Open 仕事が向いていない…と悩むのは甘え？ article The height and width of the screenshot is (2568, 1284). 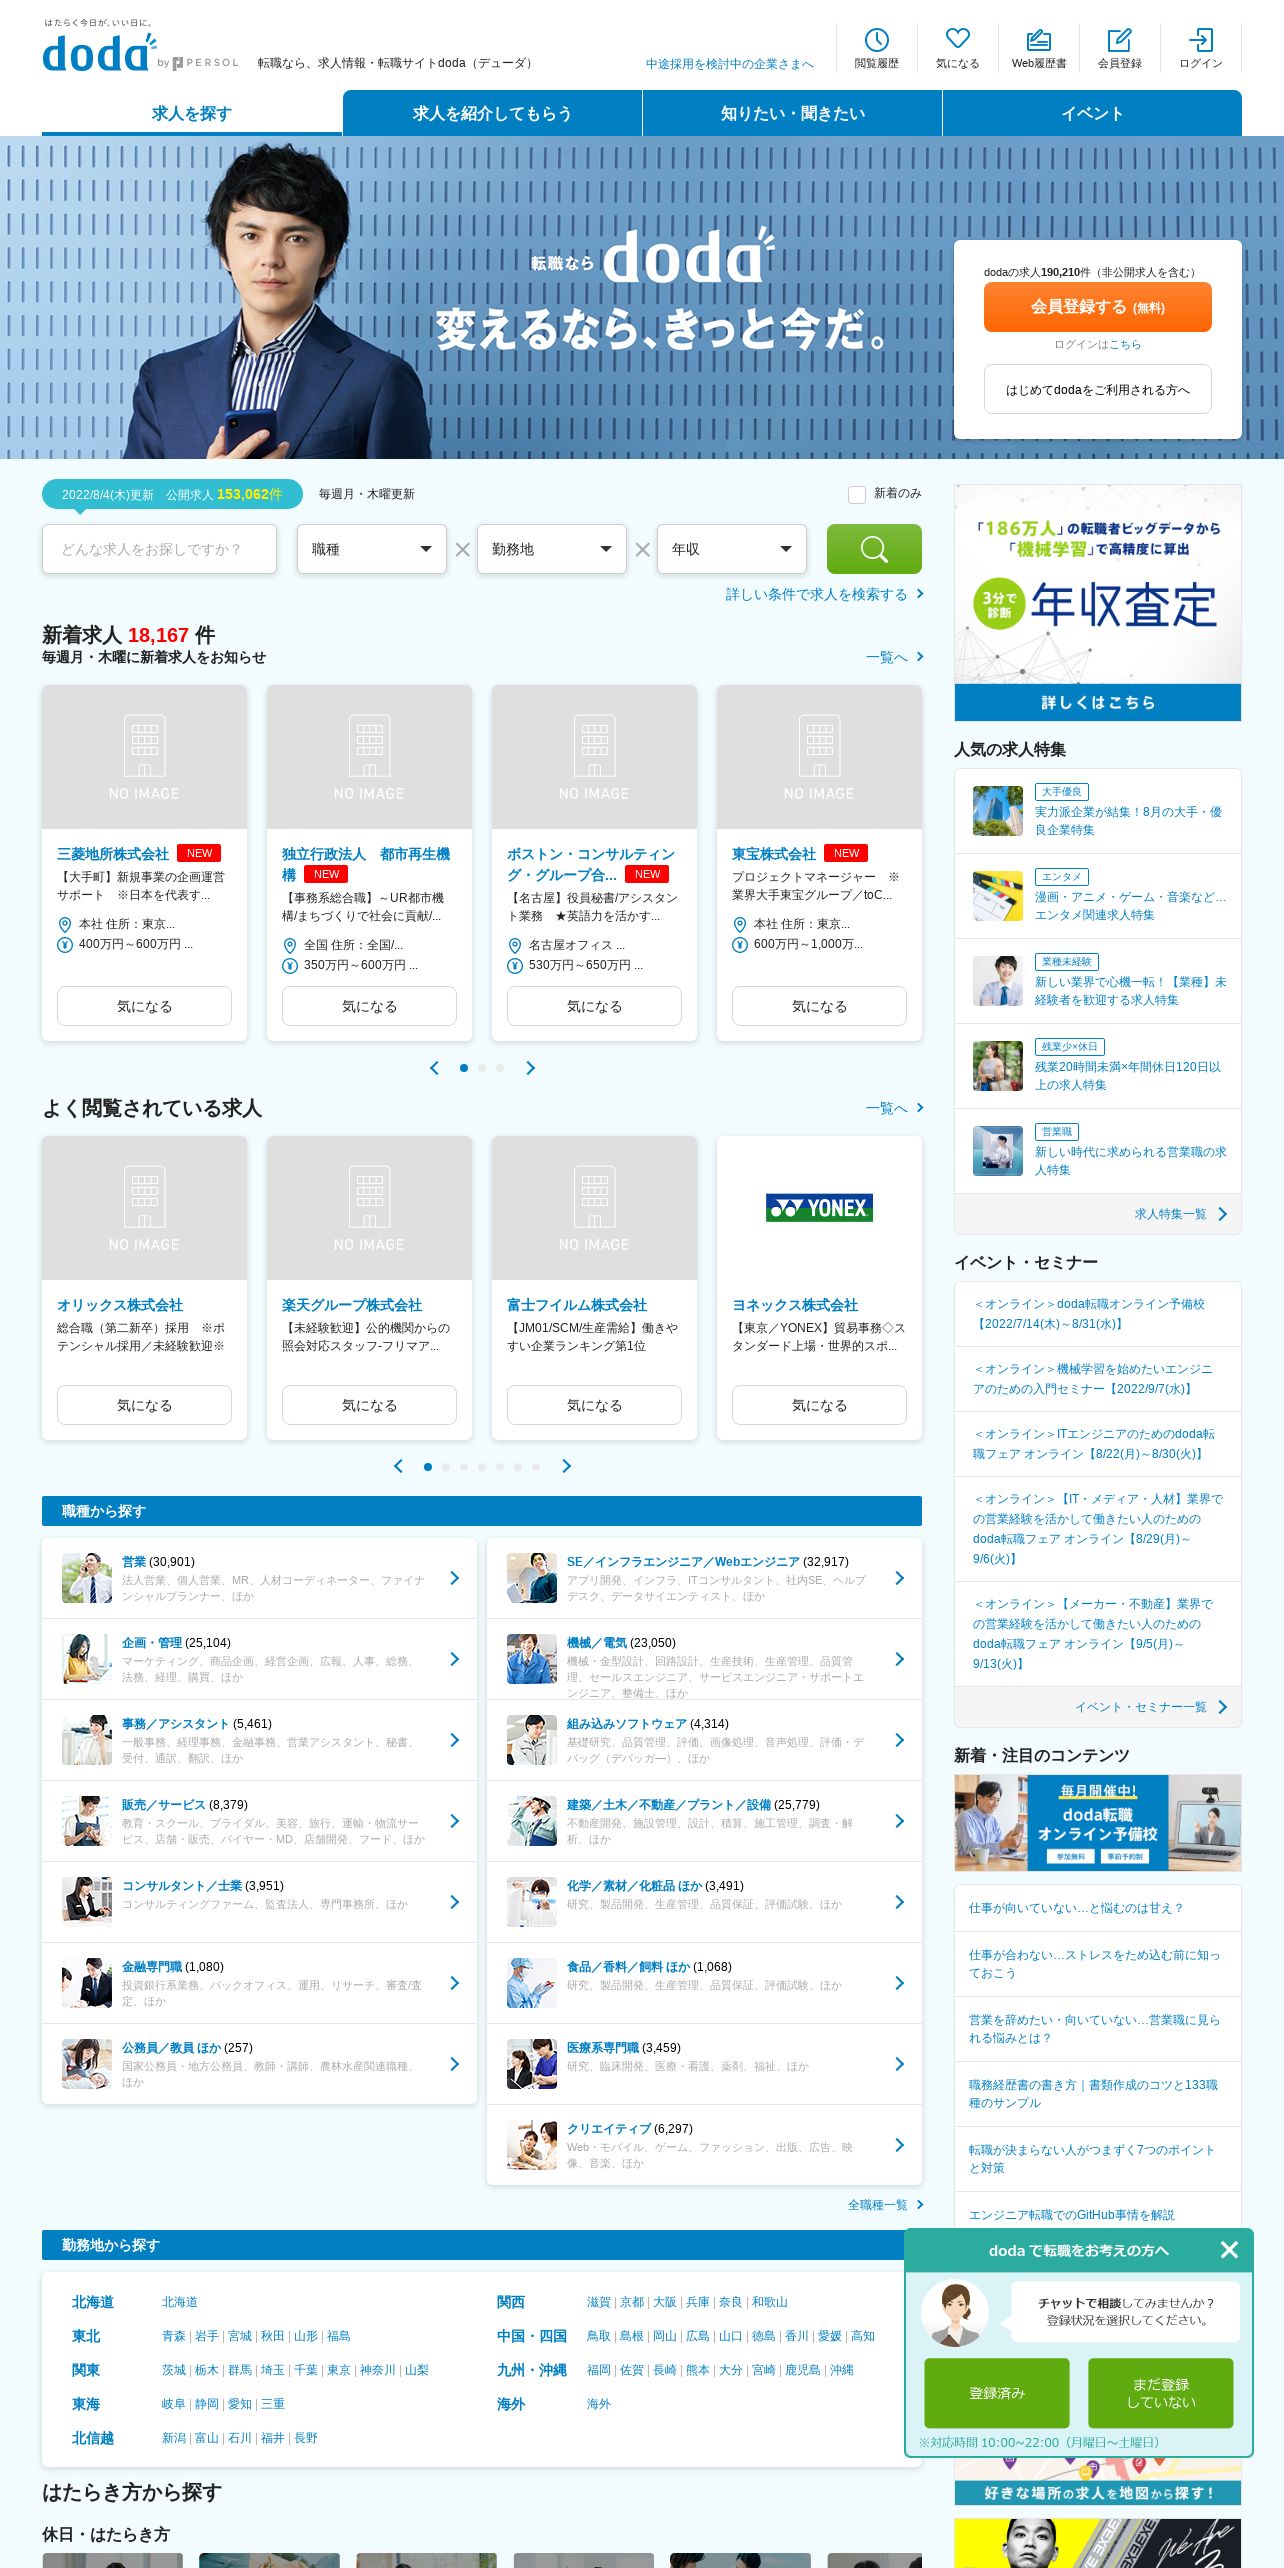1075,1908
